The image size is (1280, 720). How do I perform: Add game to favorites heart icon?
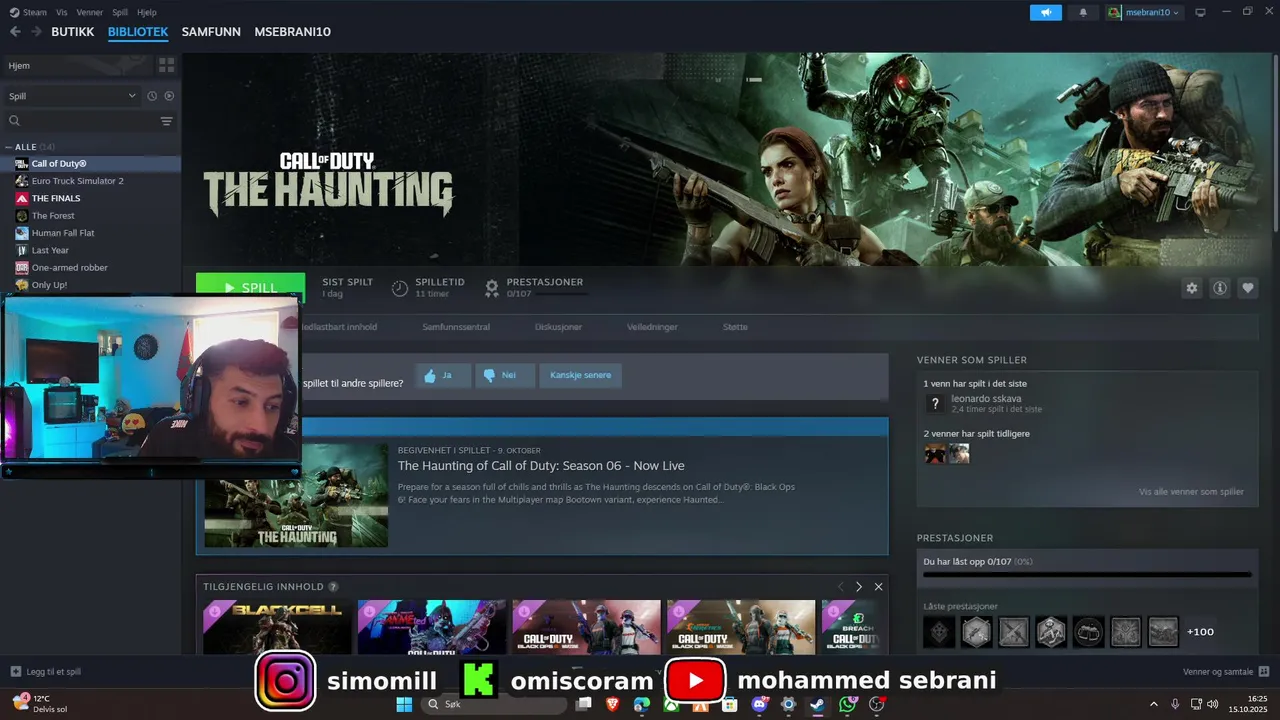pos(1247,288)
